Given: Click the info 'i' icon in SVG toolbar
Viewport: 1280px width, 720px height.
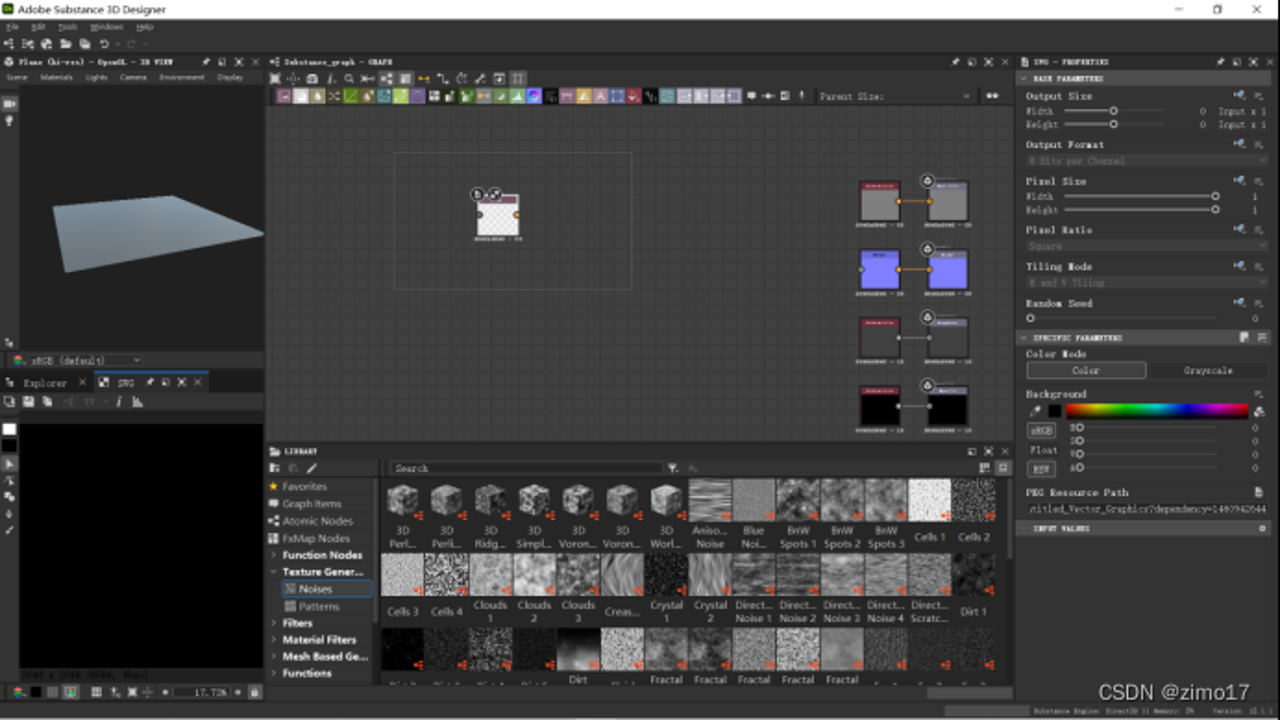Looking at the screenshot, I should (x=118, y=402).
